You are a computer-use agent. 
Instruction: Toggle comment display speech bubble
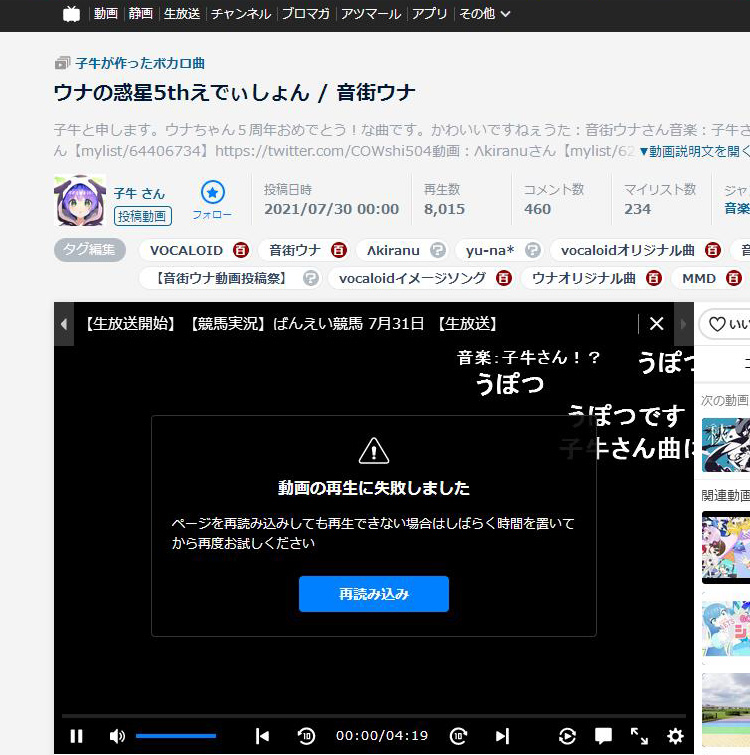coord(603,736)
